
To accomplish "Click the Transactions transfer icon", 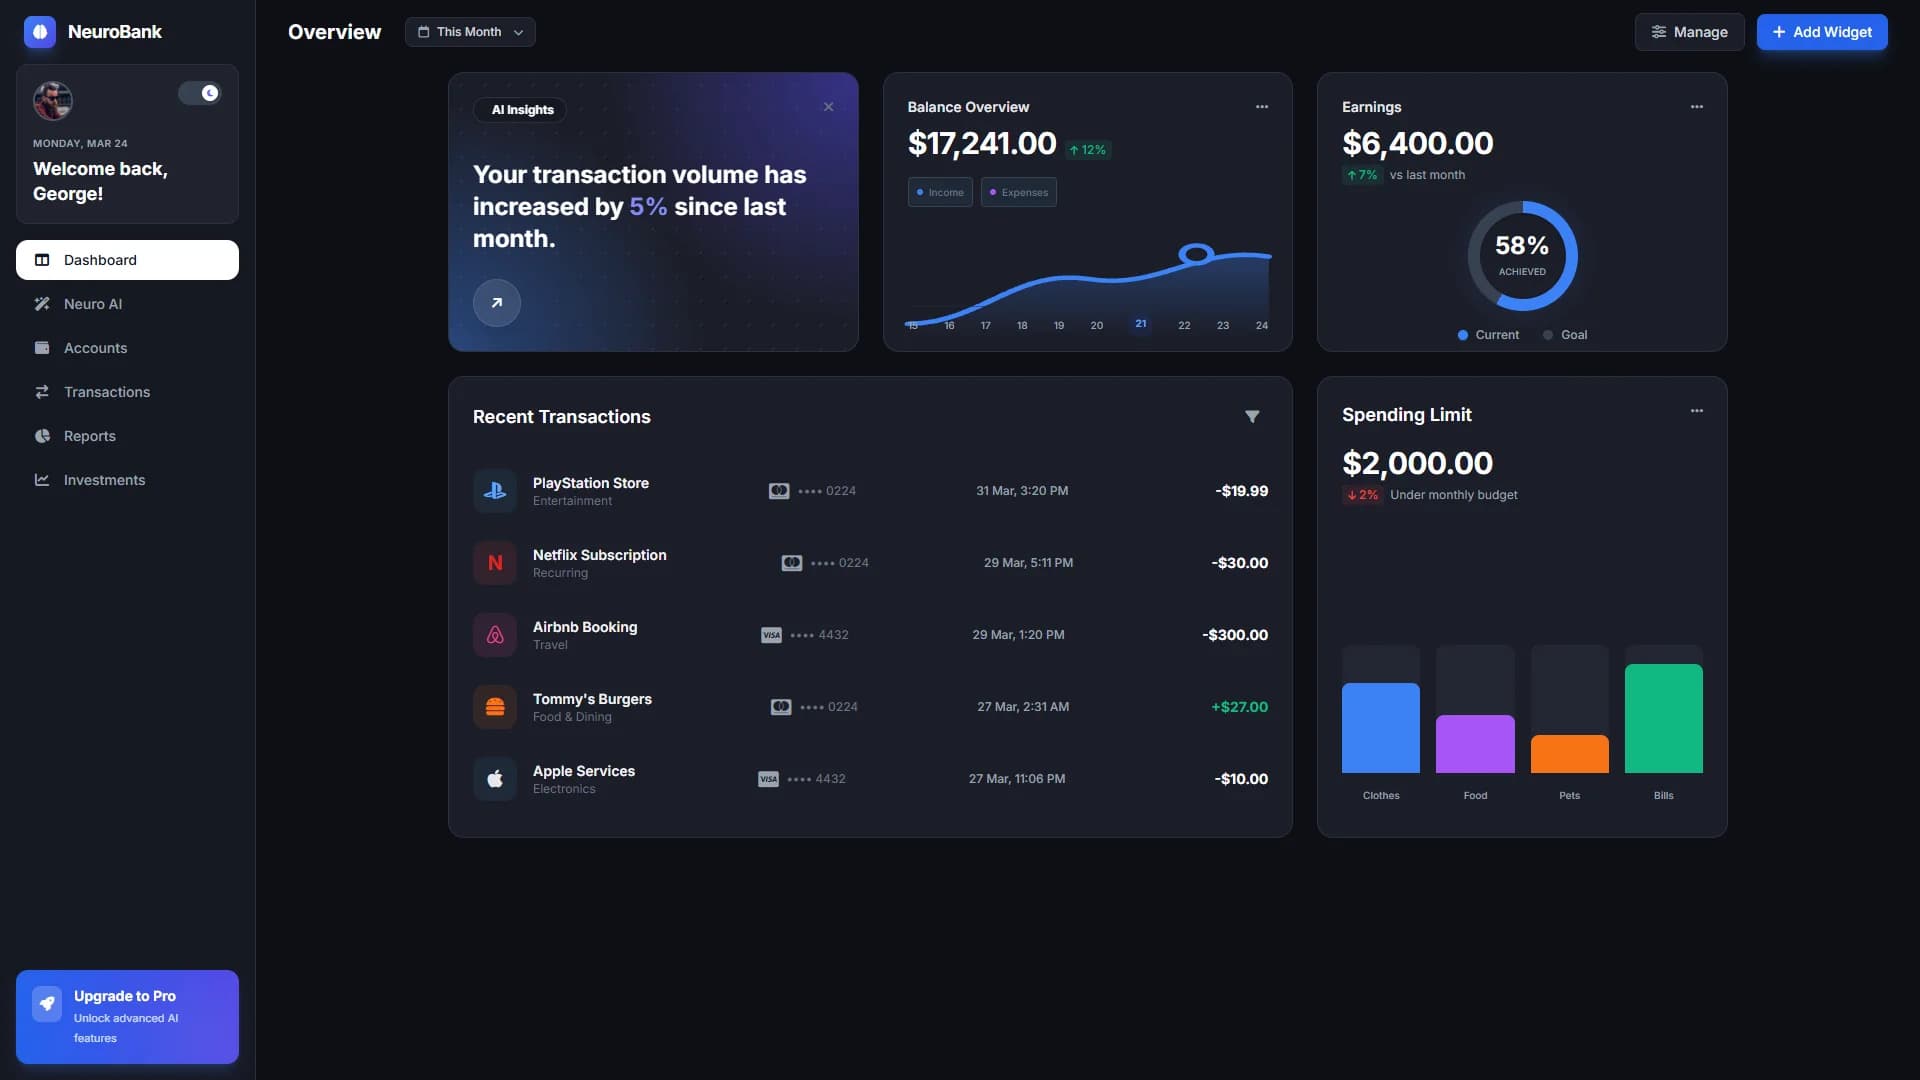I will 42,392.
